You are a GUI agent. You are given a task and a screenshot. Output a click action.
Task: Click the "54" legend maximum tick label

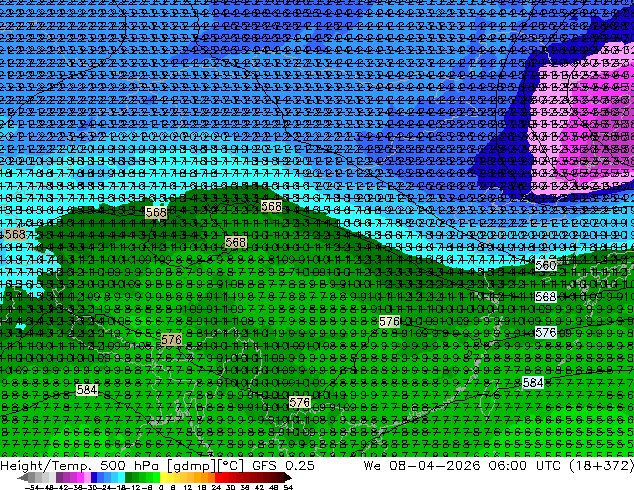289,488
